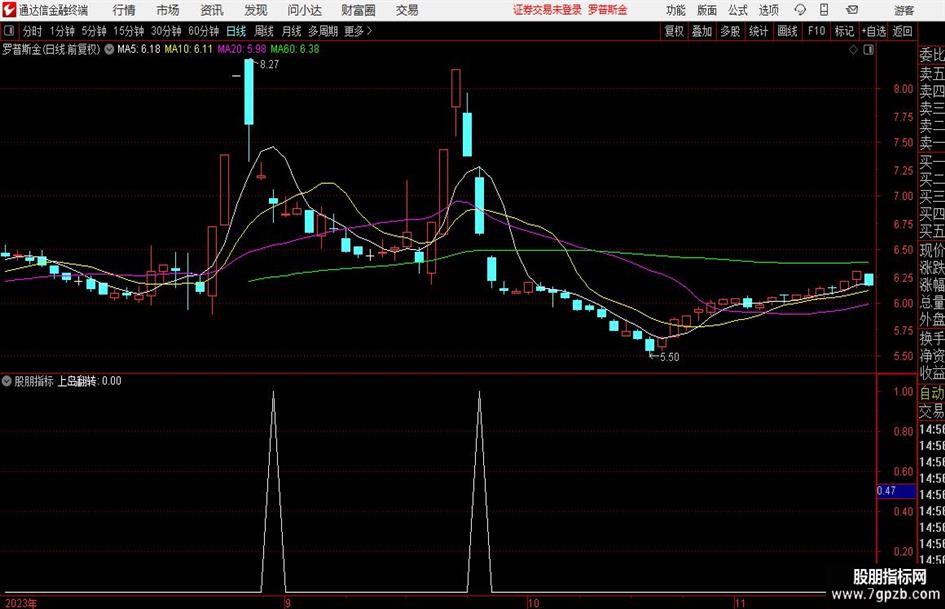Select the 日线 daily period

pyautogui.click(x=236, y=31)
